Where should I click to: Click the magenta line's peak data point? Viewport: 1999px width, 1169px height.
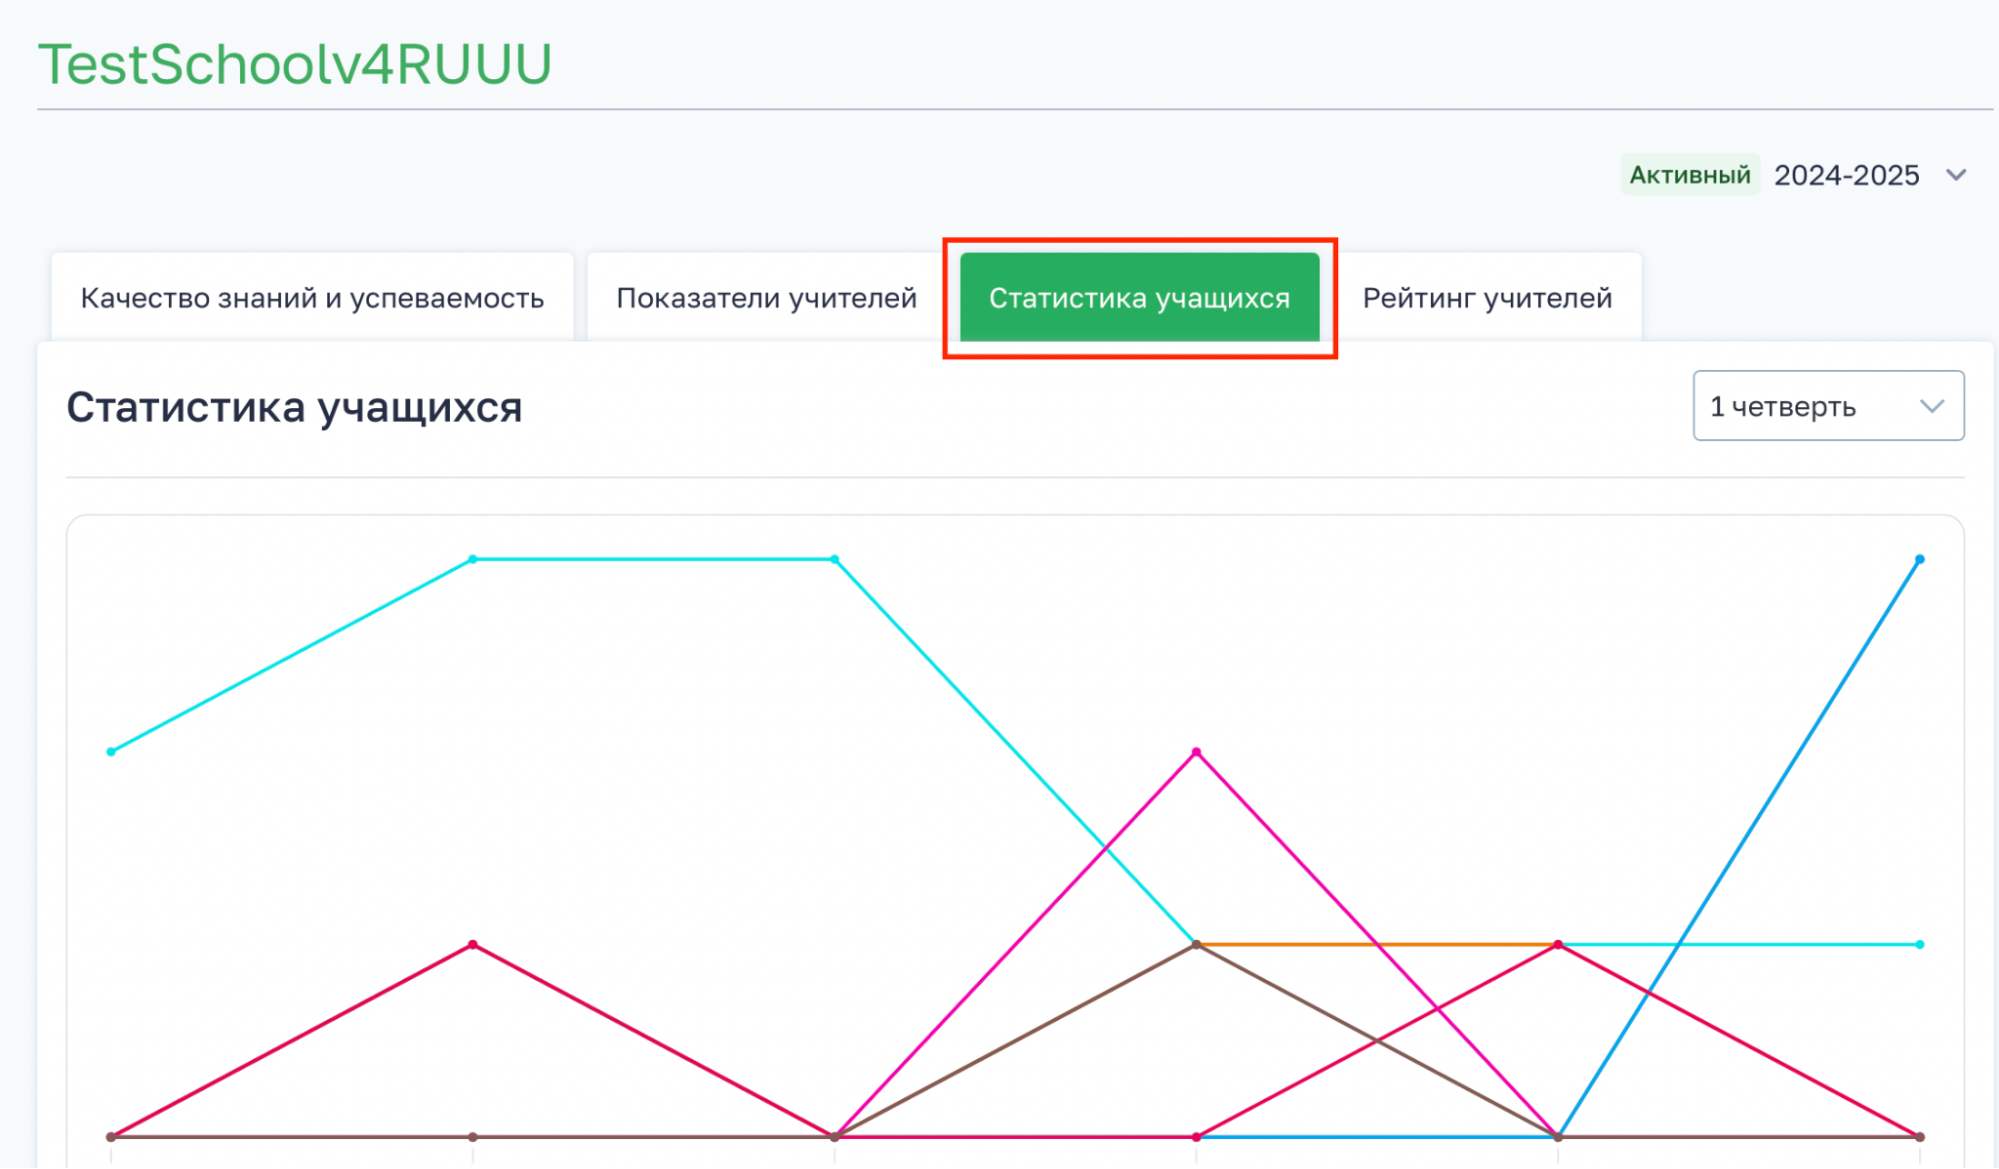coord(1196,752)
